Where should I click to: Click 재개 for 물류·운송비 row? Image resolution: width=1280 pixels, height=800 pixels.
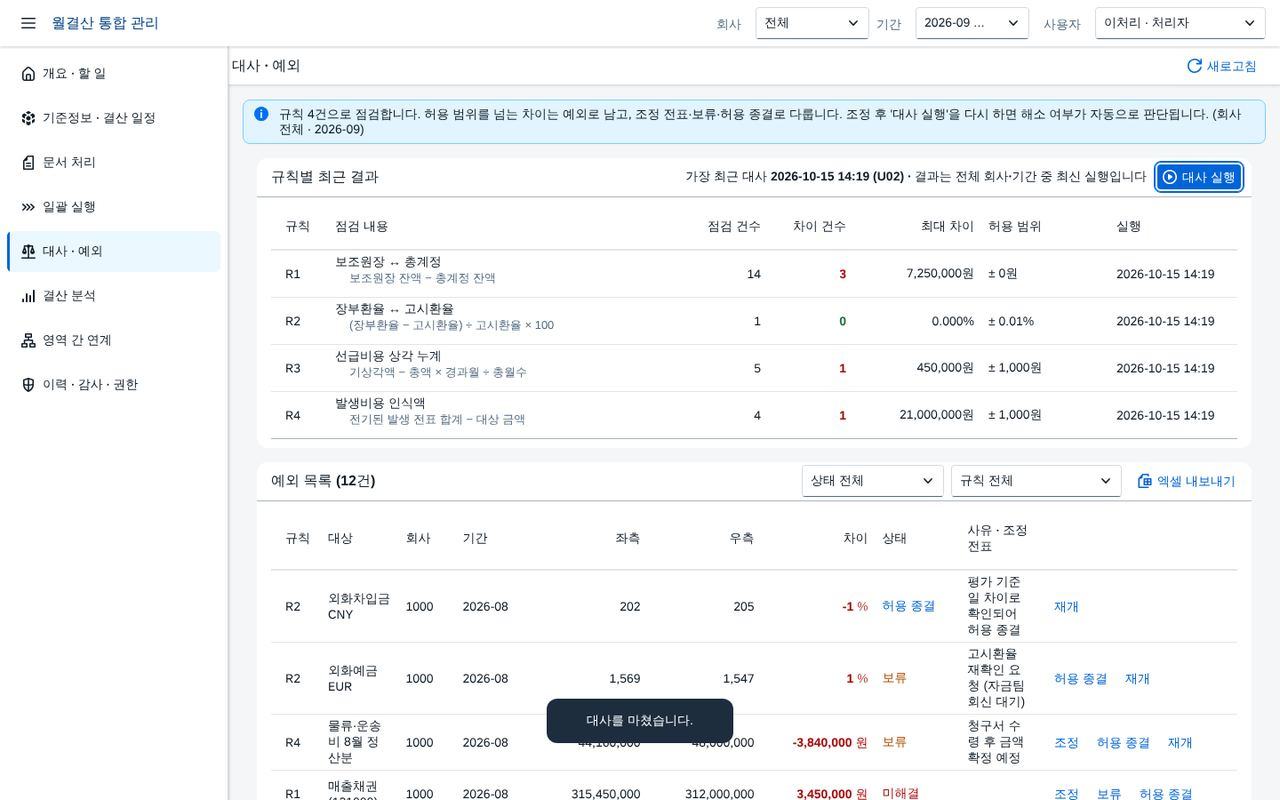point(1180,743)
